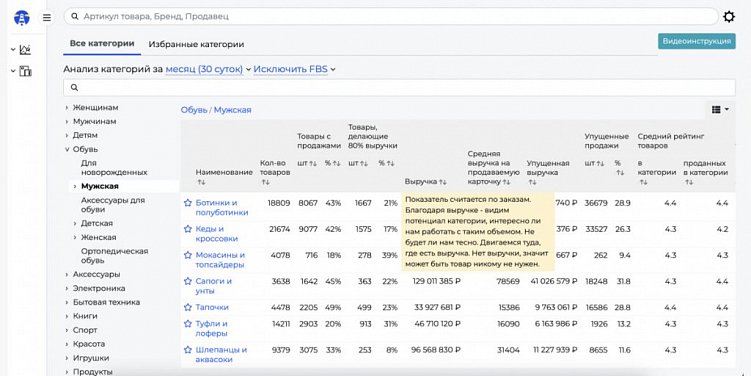Viewport: 751px width, 376px height.
Task: Sort by Кол-во товаров arrows
Action: click(265, 182)
